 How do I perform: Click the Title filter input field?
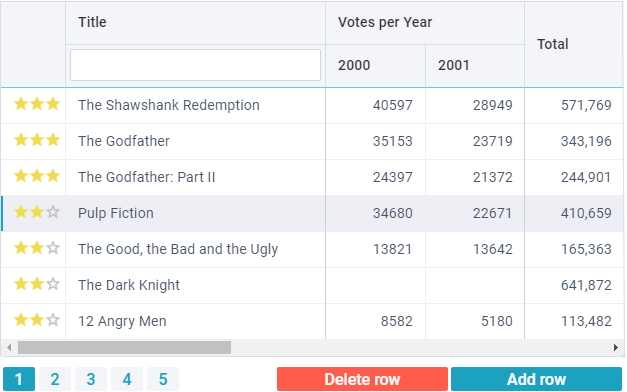click(195, 65)
